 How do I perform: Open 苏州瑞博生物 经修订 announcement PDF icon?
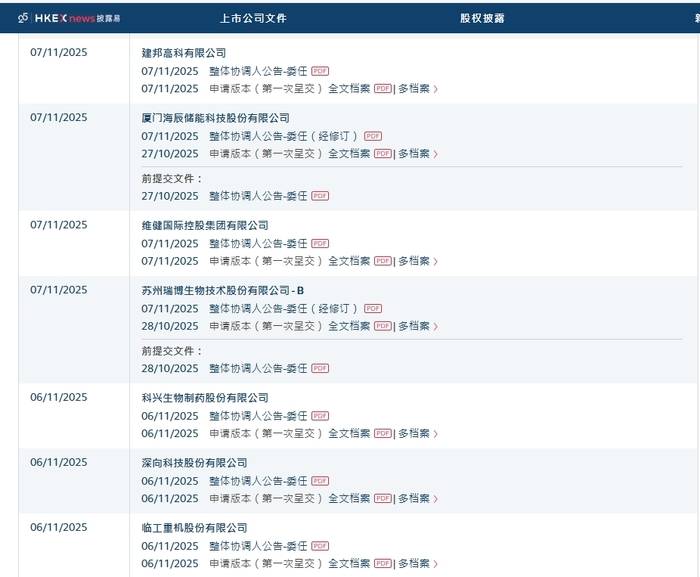tap(373, 309)
